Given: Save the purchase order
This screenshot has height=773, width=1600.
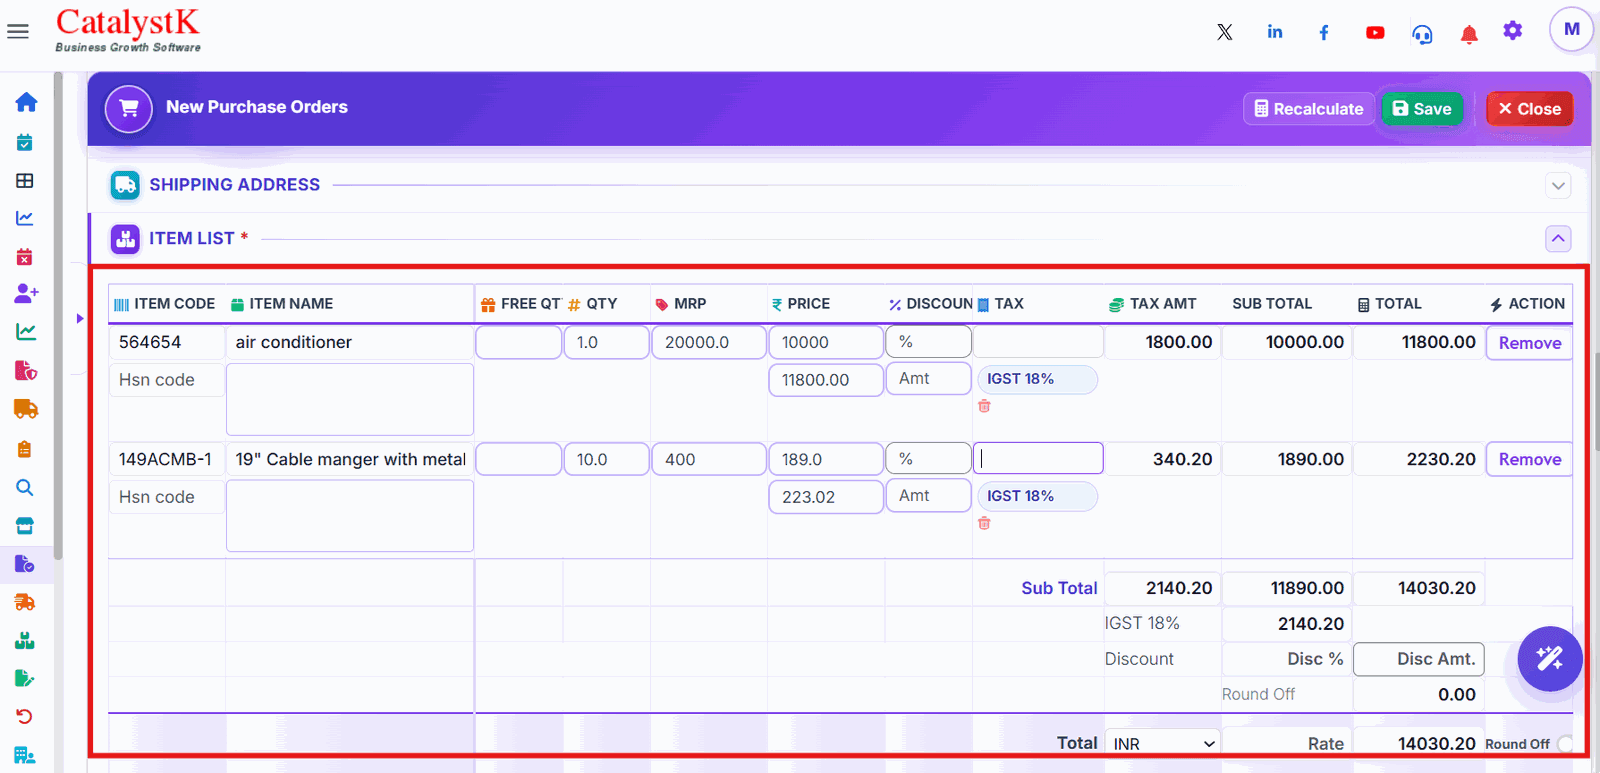Looking at the screenshot, I should (x=1422, y=109).
